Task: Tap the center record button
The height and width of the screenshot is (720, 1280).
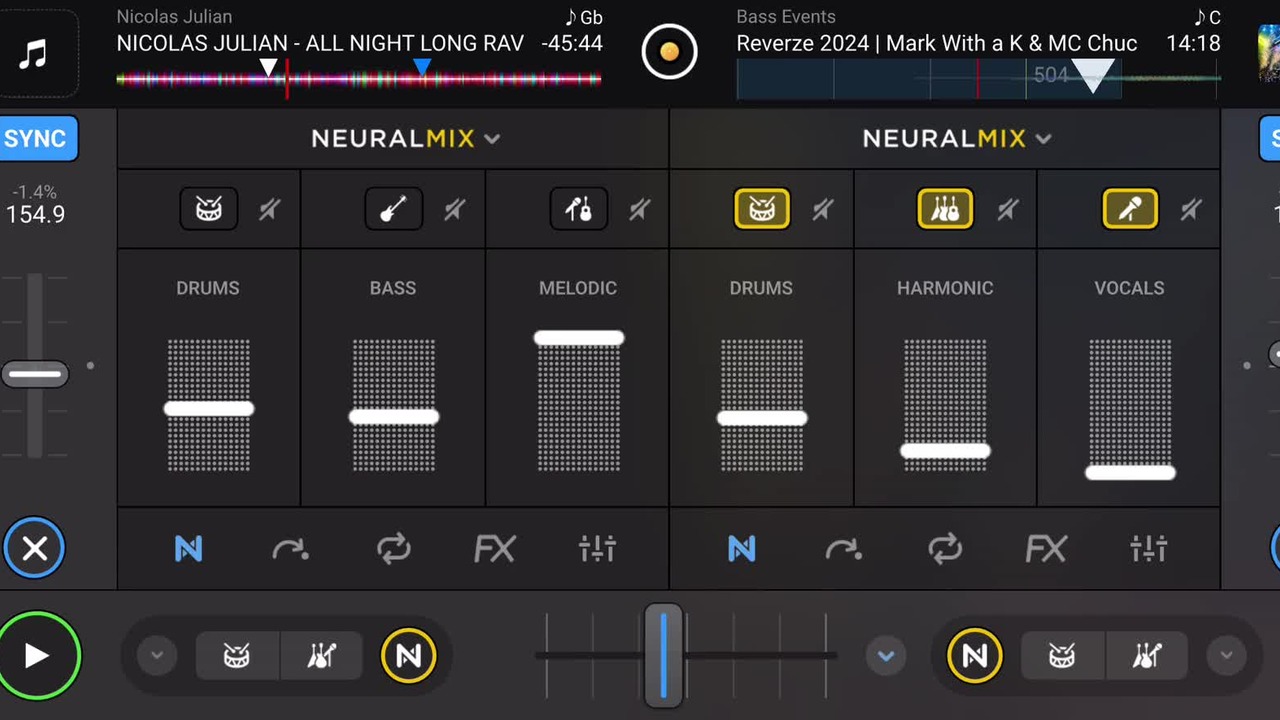Action: pos(669,52)
